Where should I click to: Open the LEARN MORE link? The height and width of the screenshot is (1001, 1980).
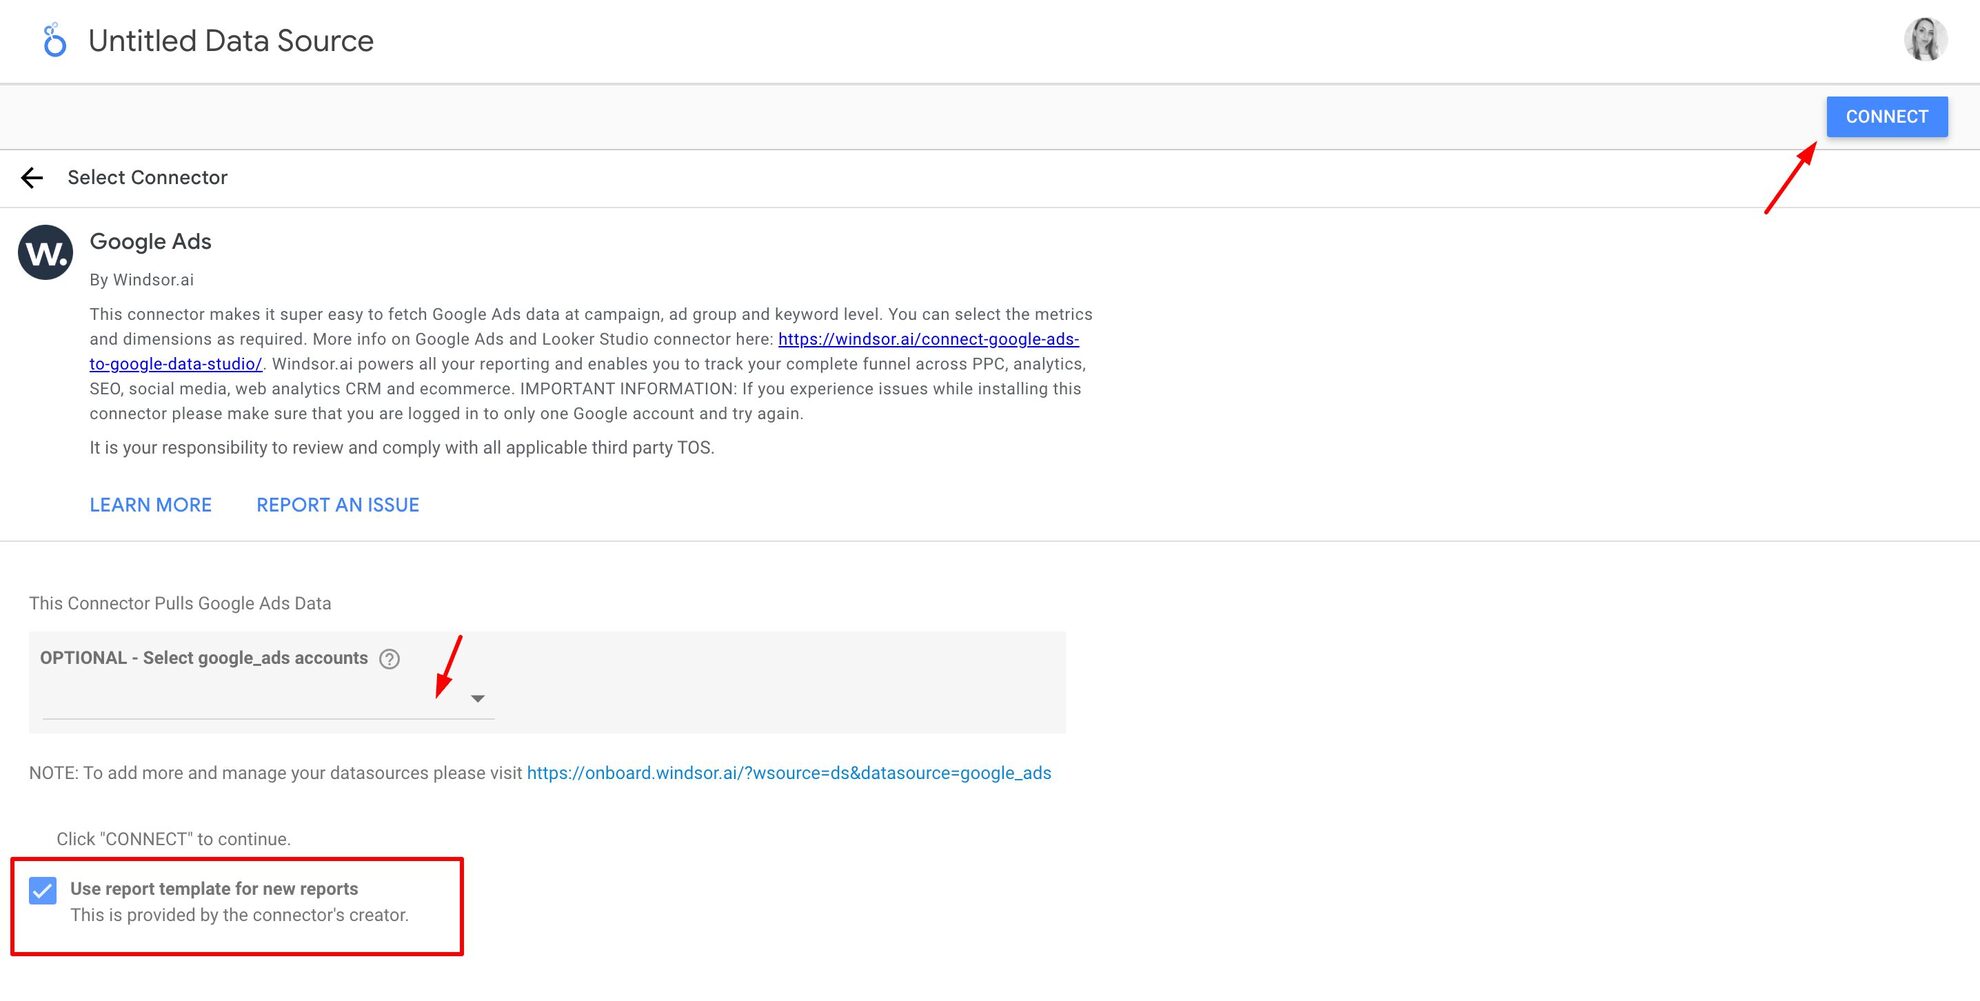pyautogui.click(x=151, y=505)
